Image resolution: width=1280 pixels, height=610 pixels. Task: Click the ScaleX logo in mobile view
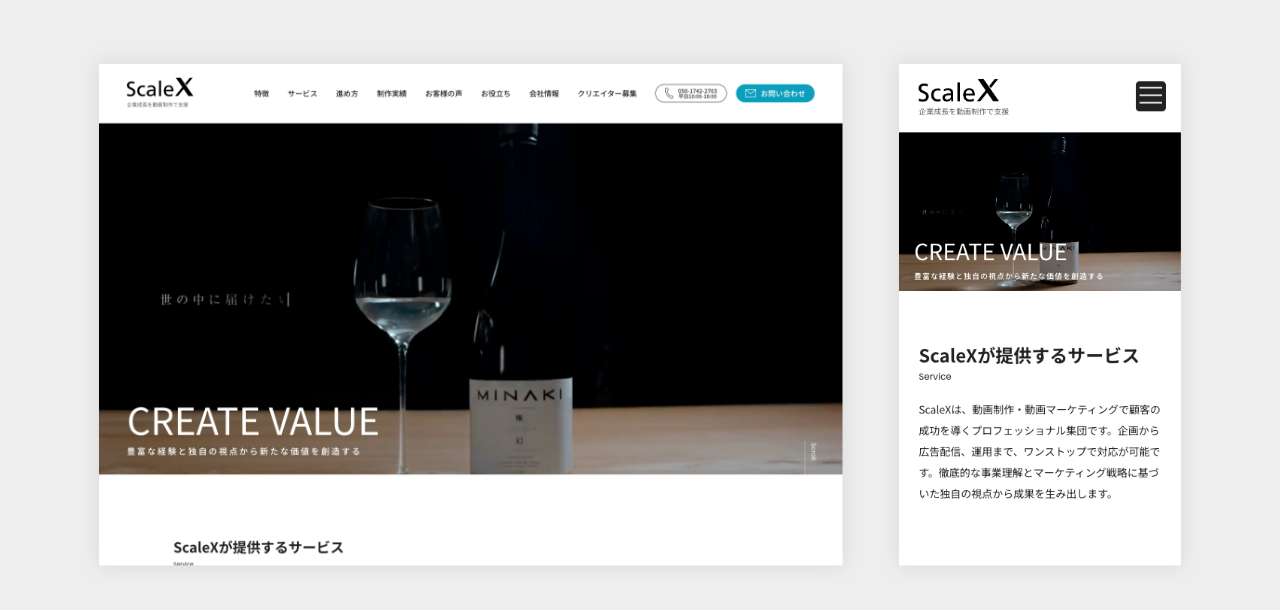962,97
